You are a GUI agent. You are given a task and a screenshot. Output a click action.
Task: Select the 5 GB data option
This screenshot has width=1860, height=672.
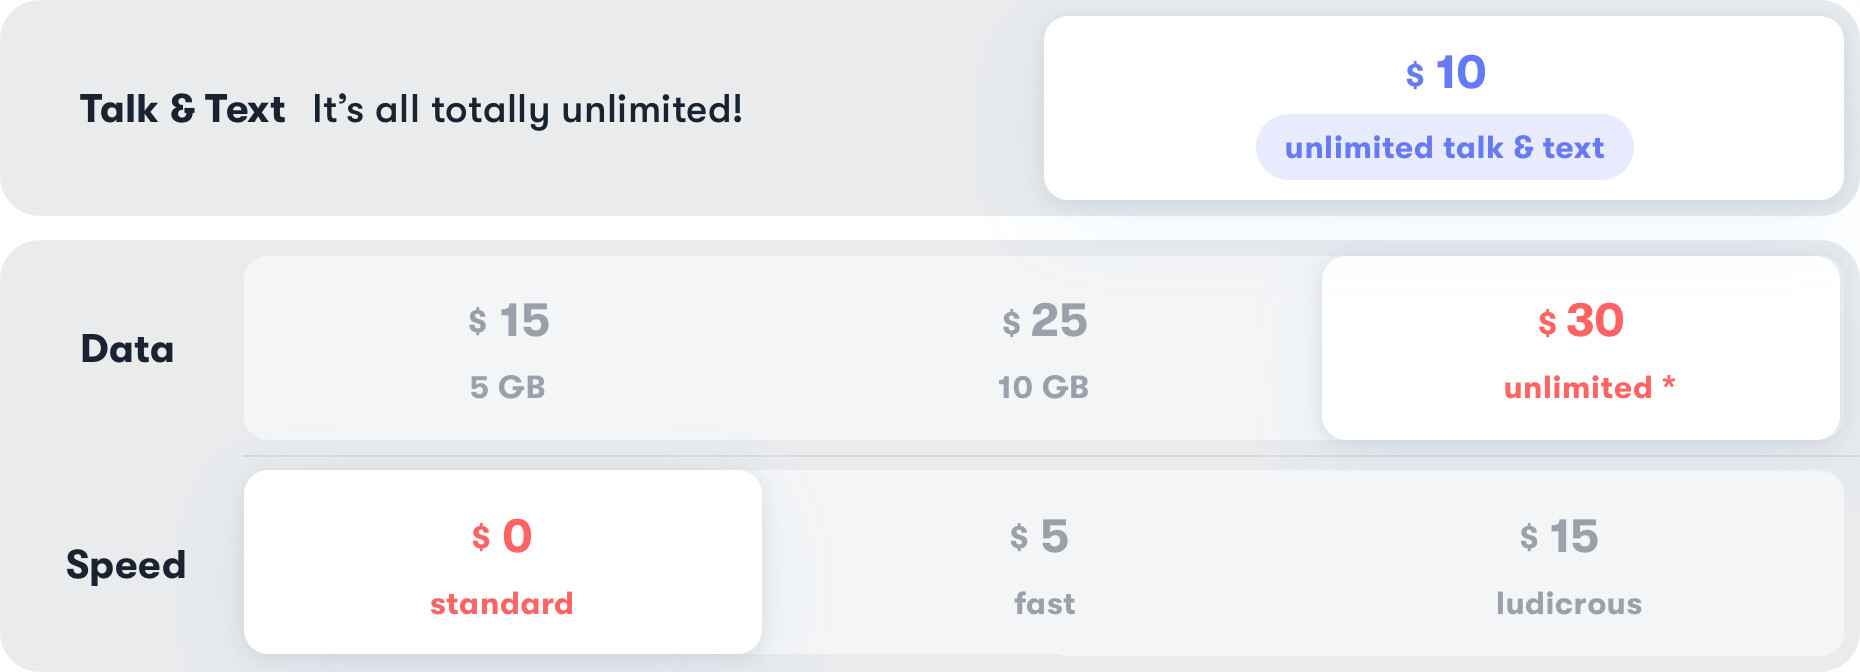tap(508, 387)
